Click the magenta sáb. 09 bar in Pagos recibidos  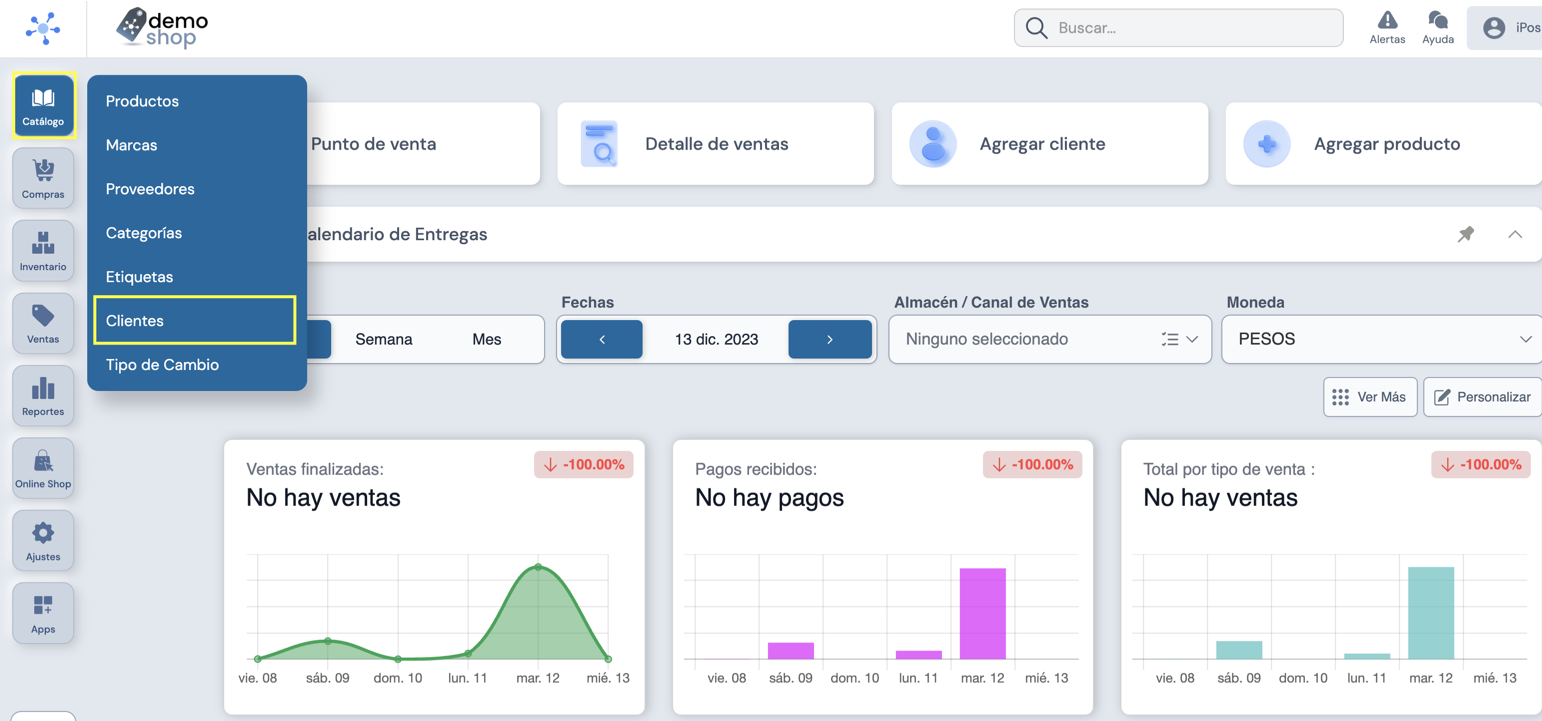(x=791, y=651)
